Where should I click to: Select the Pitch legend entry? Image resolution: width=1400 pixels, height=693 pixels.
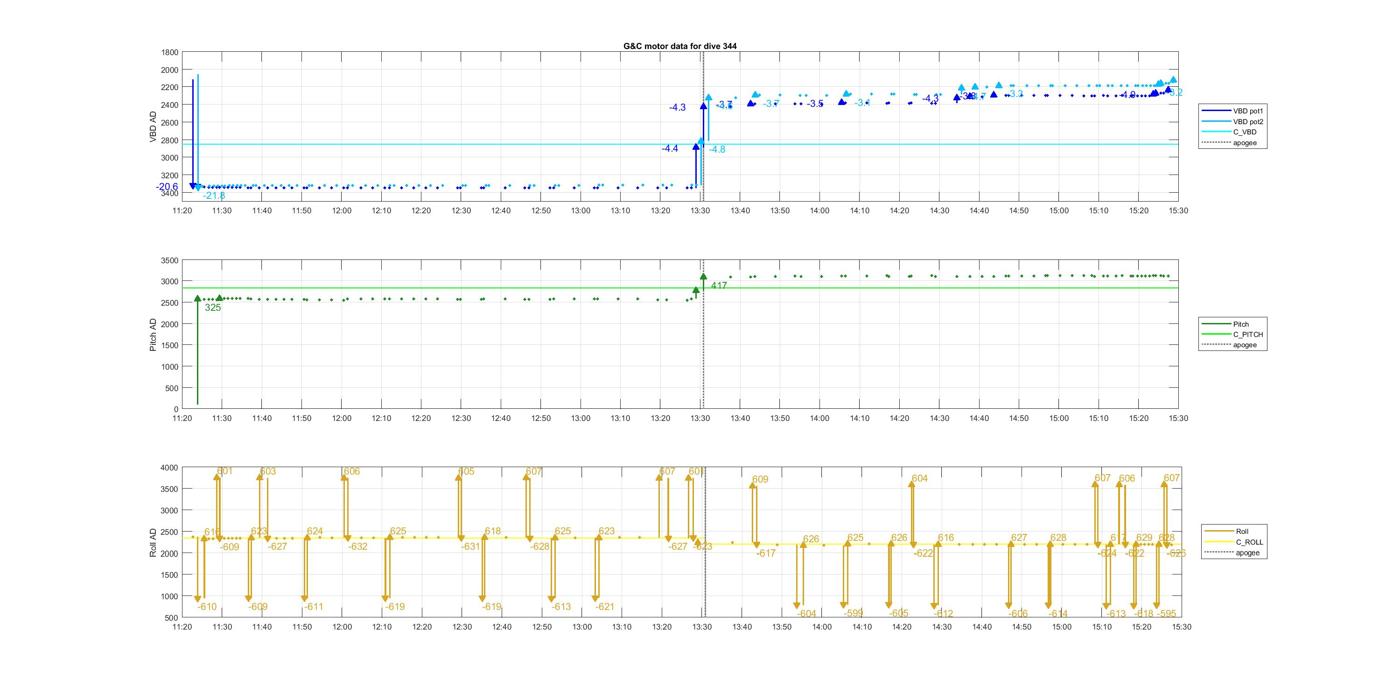tap(1226, 324)
